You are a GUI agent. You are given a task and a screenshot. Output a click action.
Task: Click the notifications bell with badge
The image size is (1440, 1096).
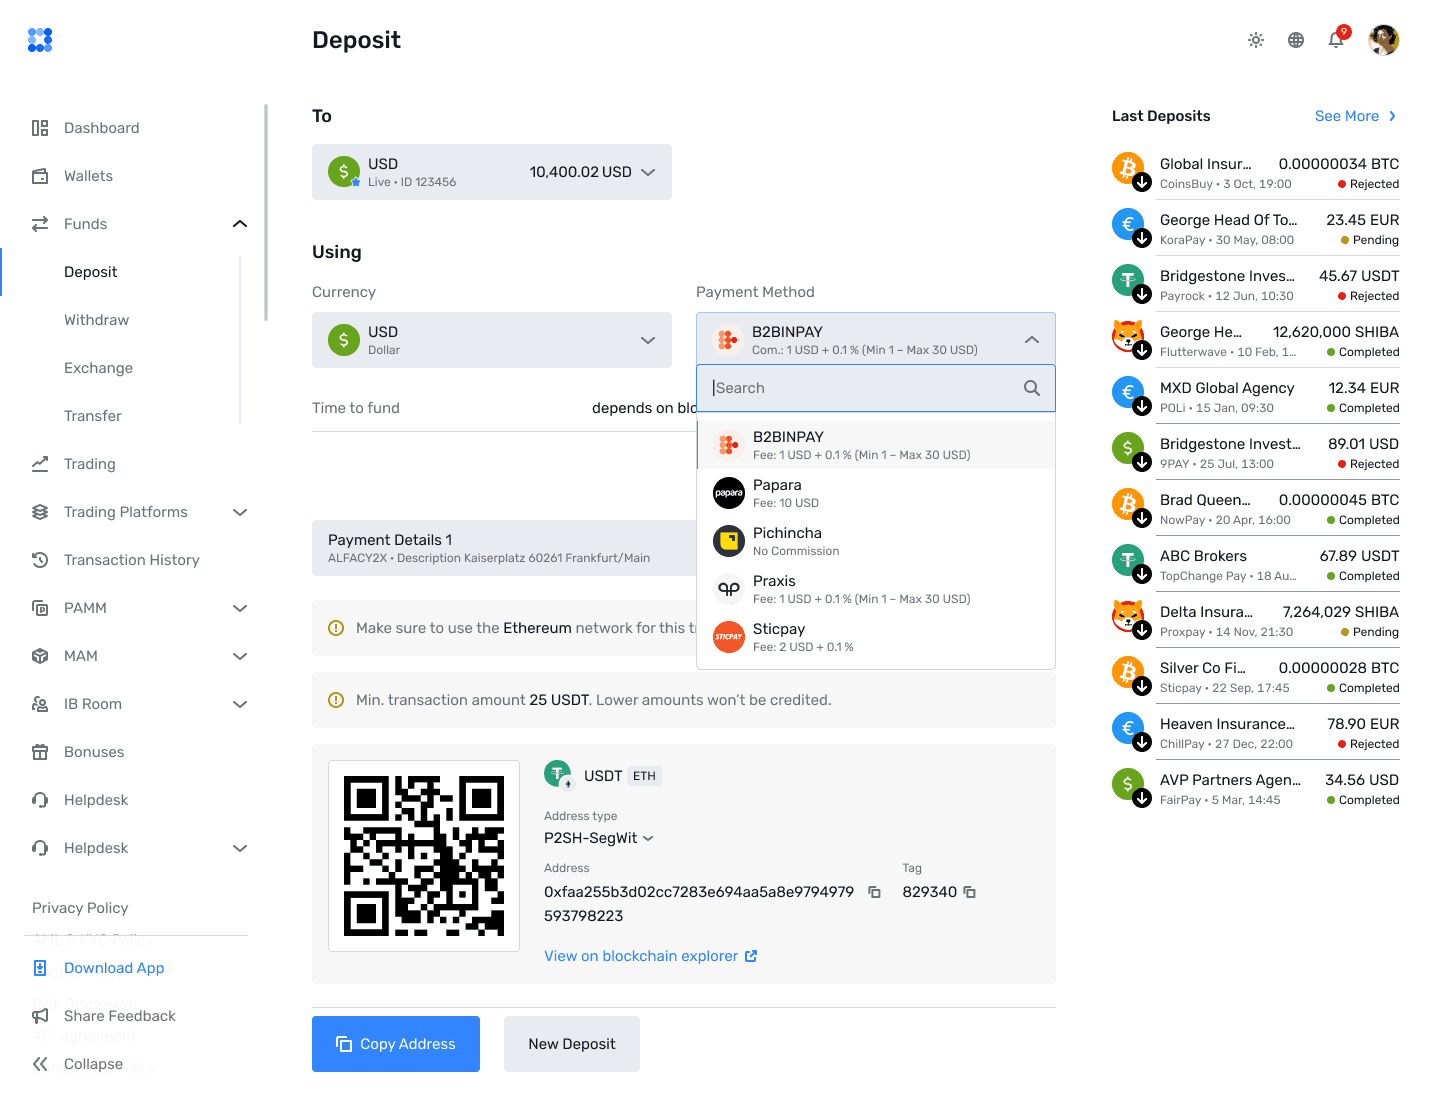click(x=1335, y=40)
